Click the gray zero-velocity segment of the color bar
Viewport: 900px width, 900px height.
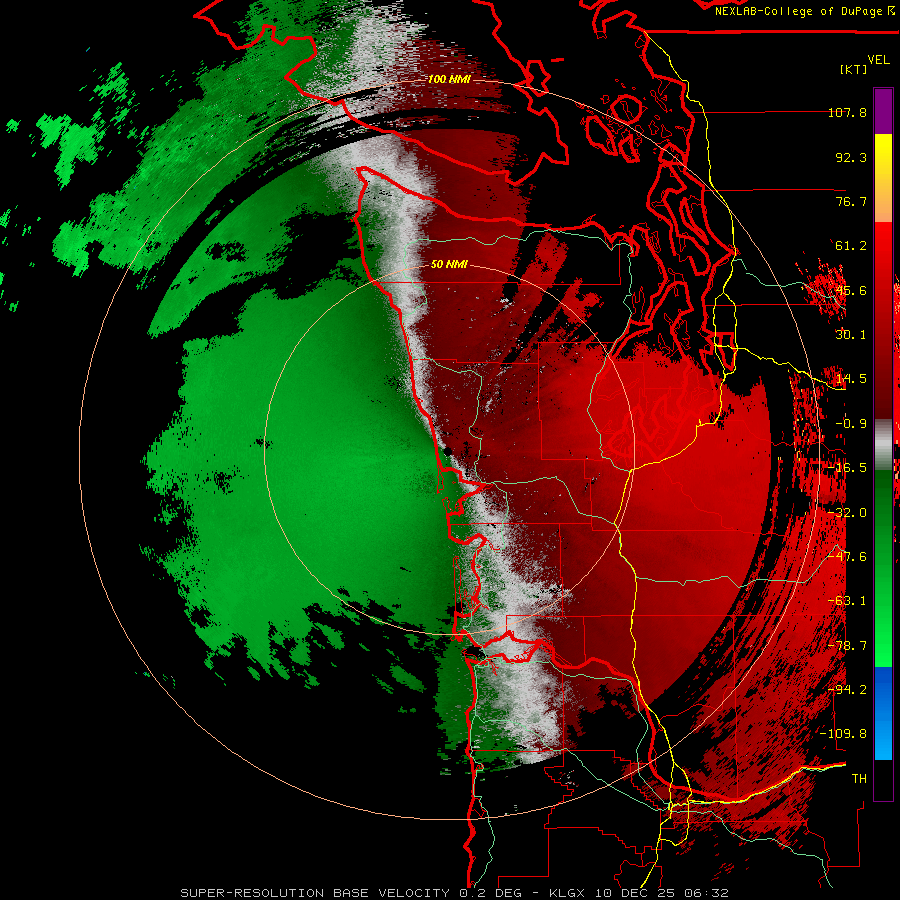click(x=883, y=445)
